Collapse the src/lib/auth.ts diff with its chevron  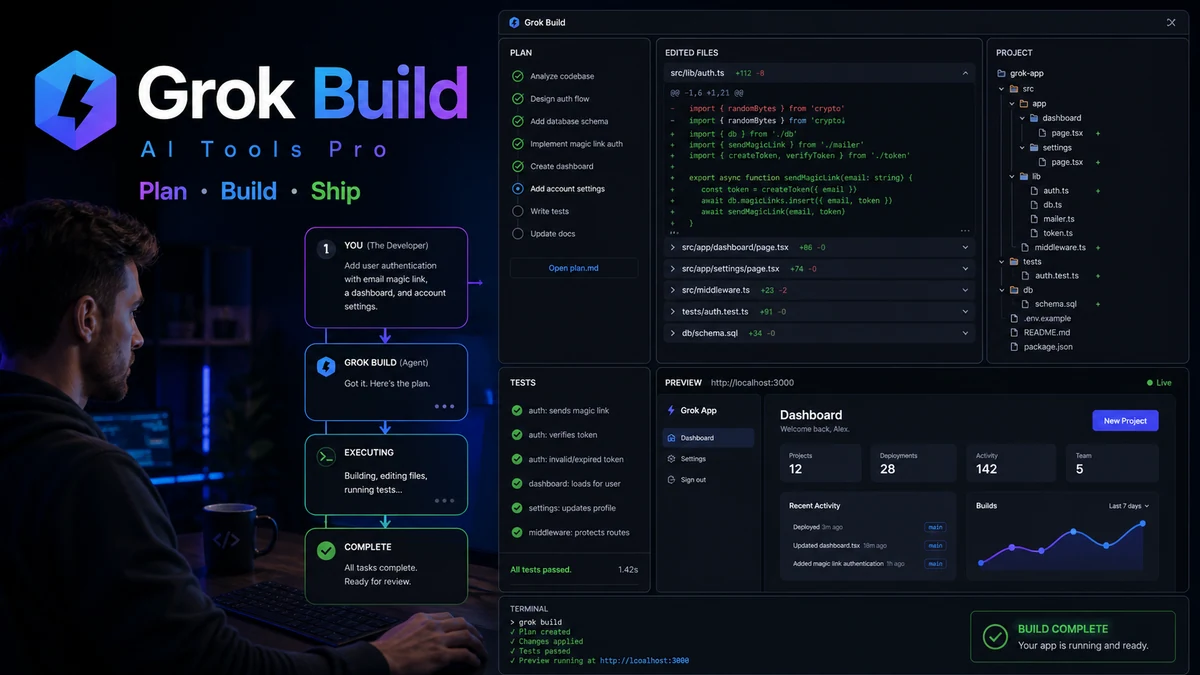pyautogui.click(x=965, y=73)
